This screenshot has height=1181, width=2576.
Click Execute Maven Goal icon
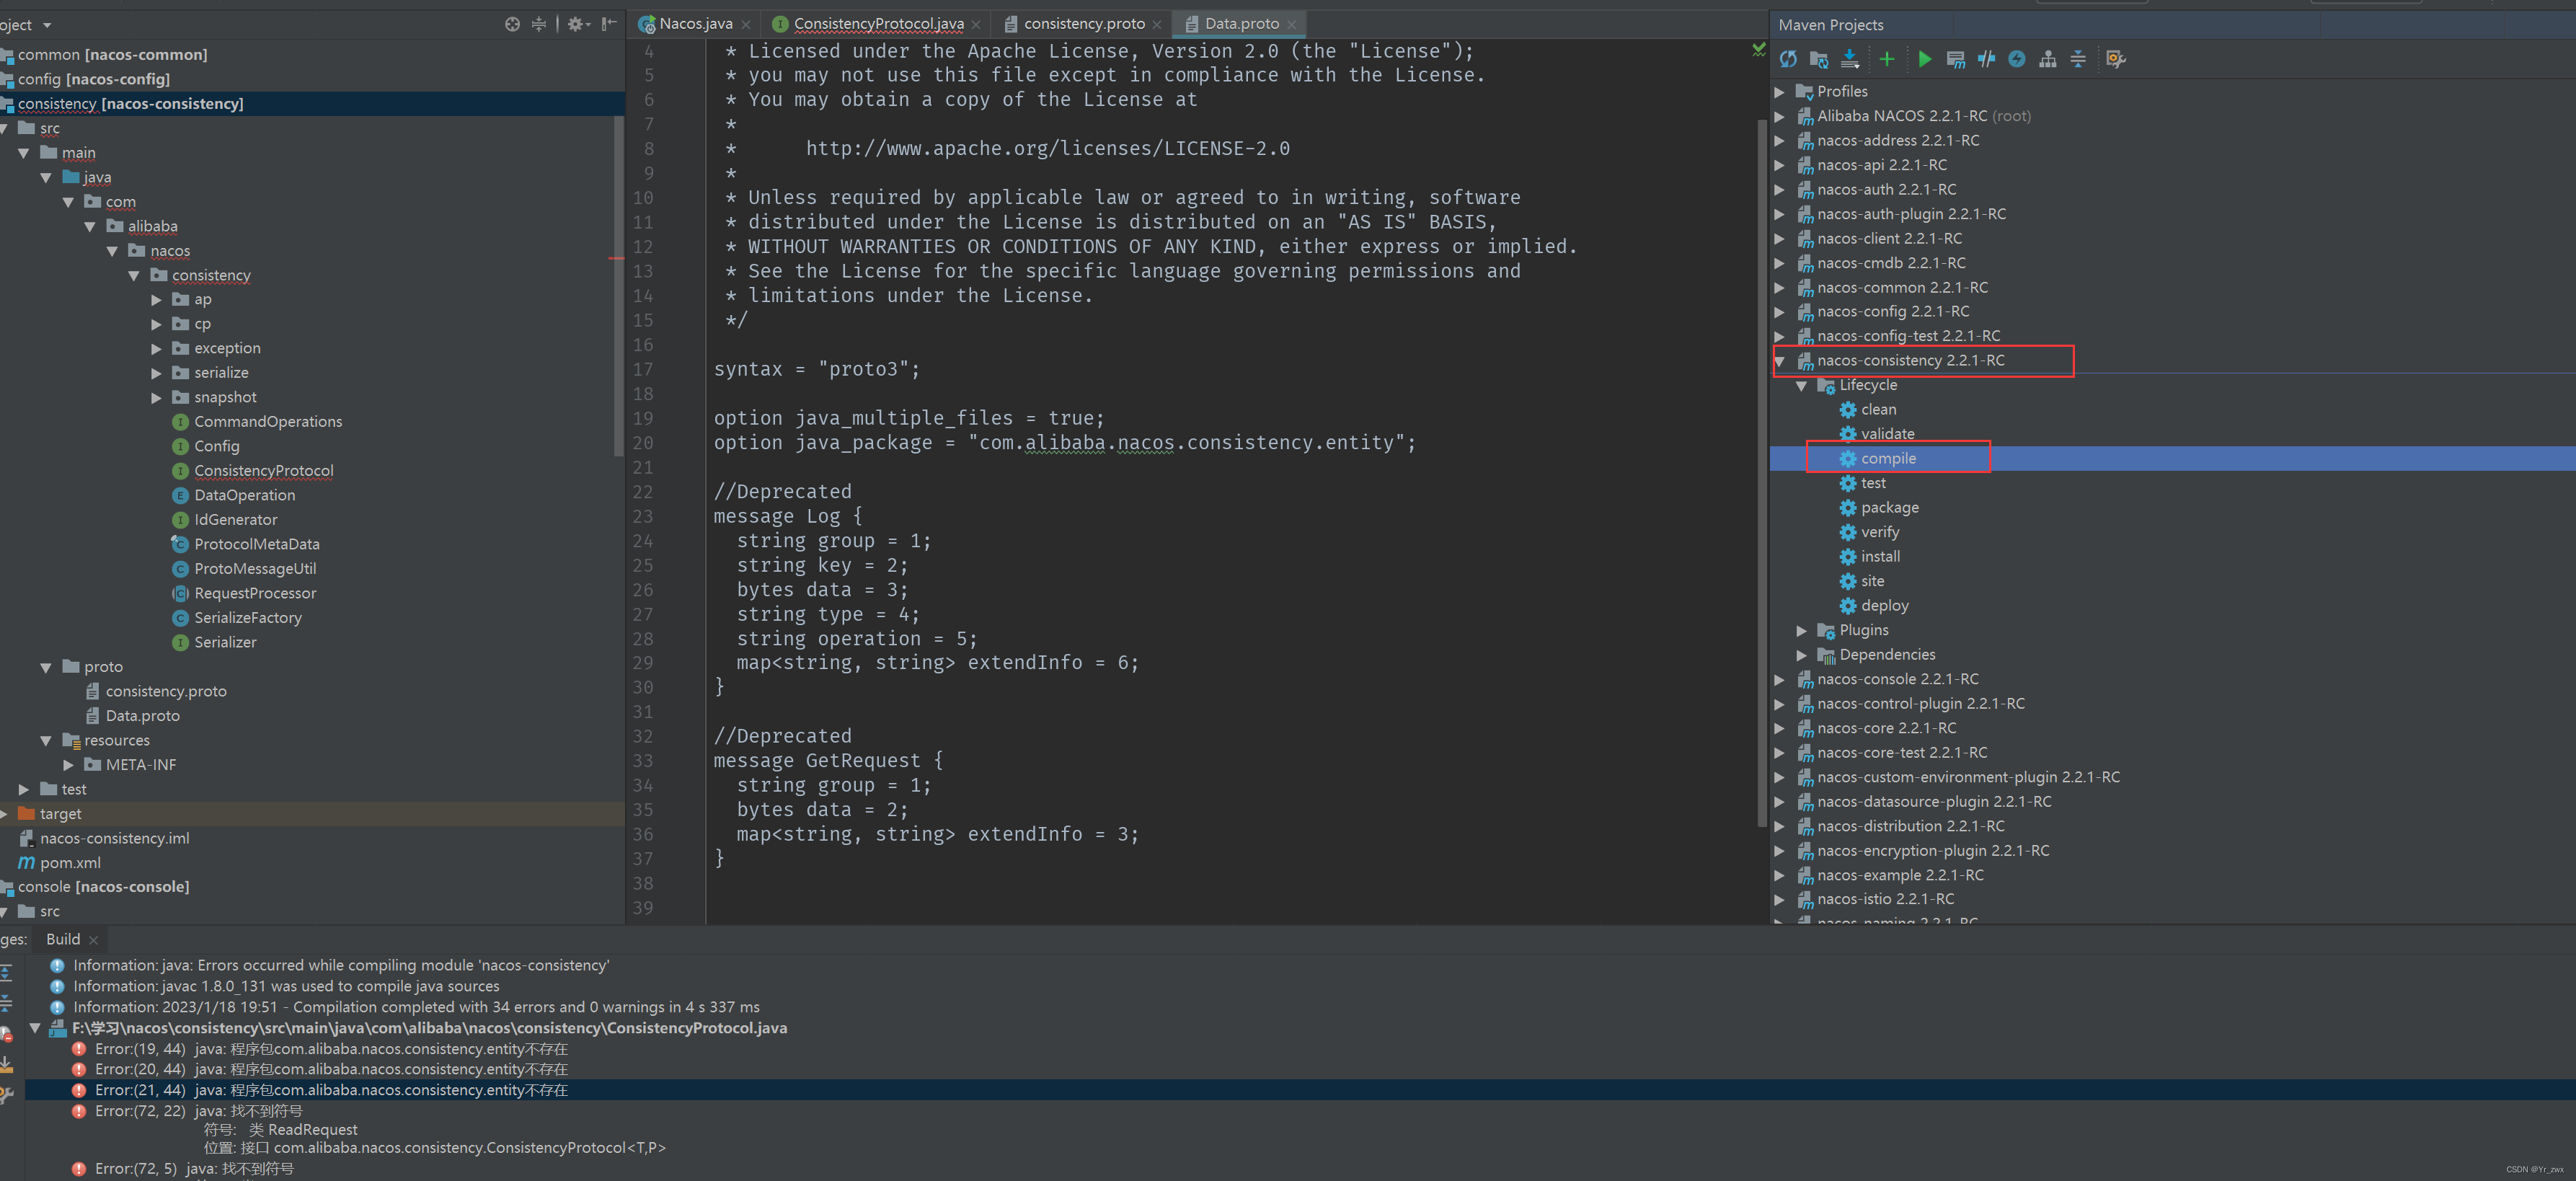pos(1956,59)
